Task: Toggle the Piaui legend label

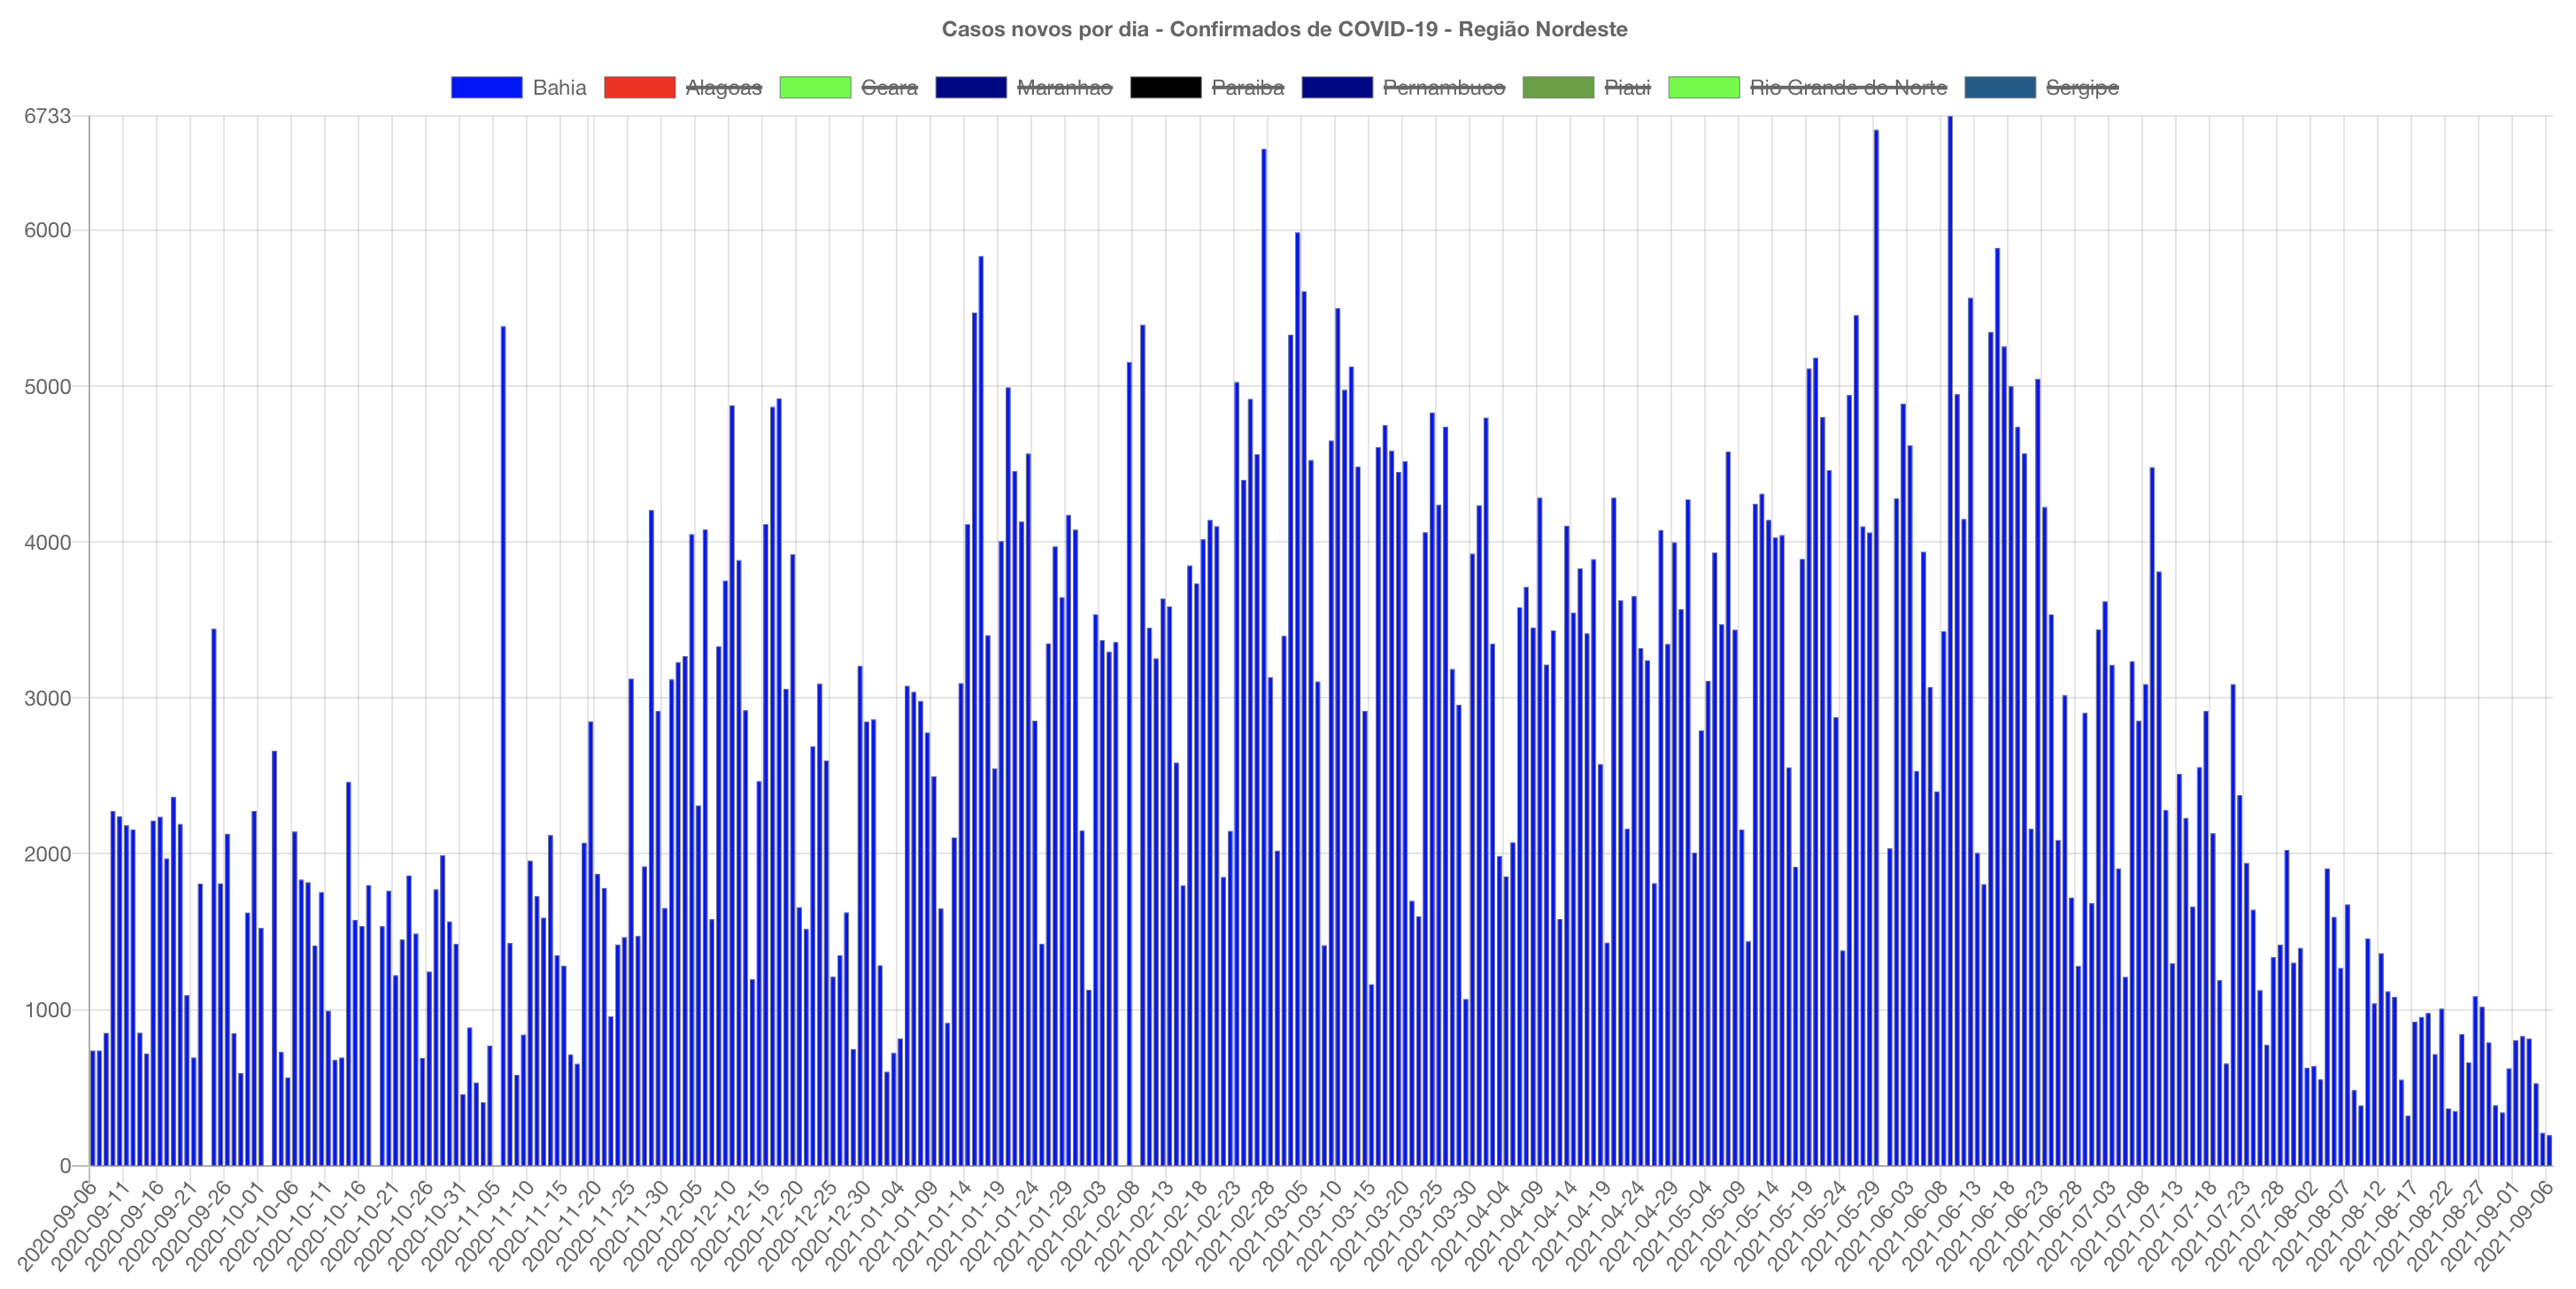Action: click(x=1627, y=88)
